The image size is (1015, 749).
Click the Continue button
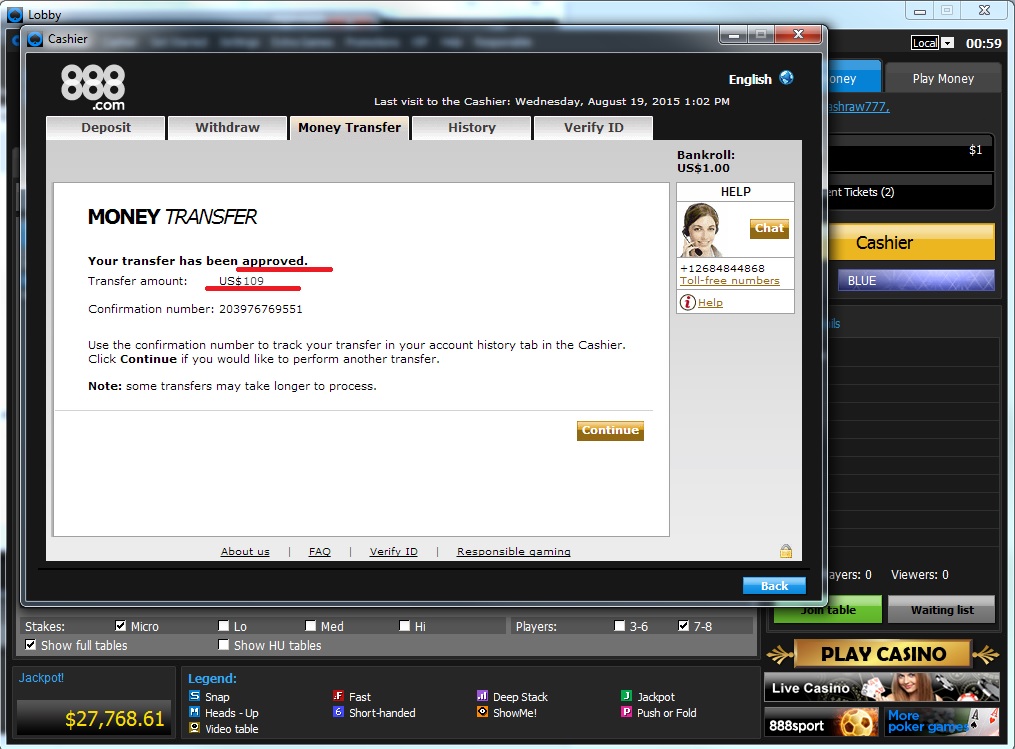(610, 430)
